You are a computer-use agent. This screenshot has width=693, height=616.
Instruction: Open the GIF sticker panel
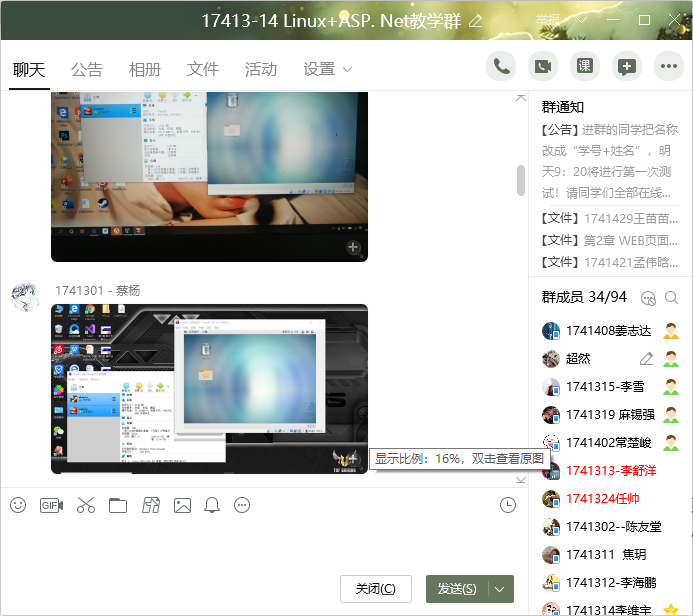click(x=51, y=505)
